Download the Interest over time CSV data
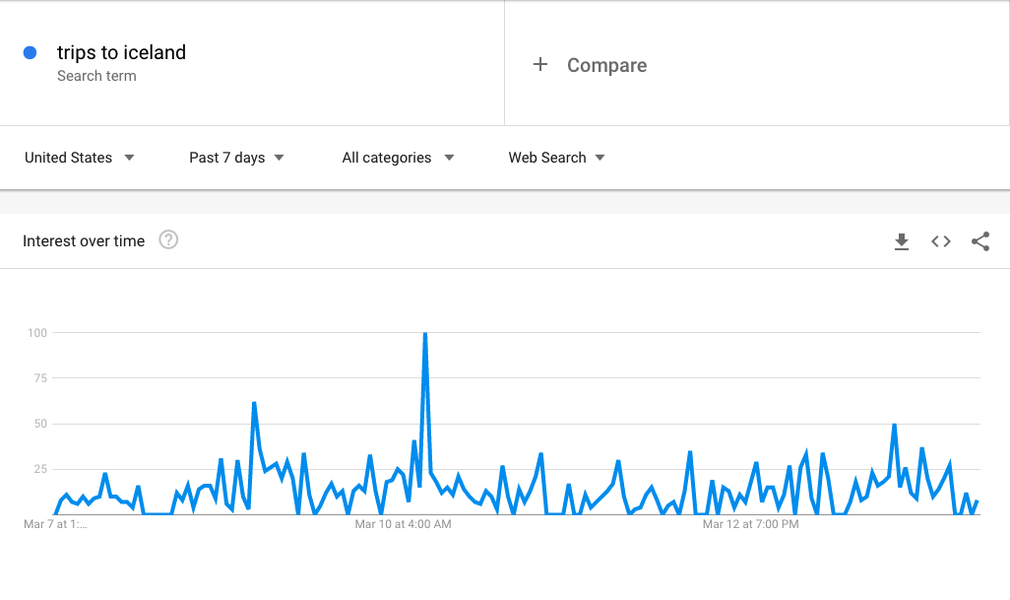Viewport: 1010px width, 600px height. click(901, 242)
